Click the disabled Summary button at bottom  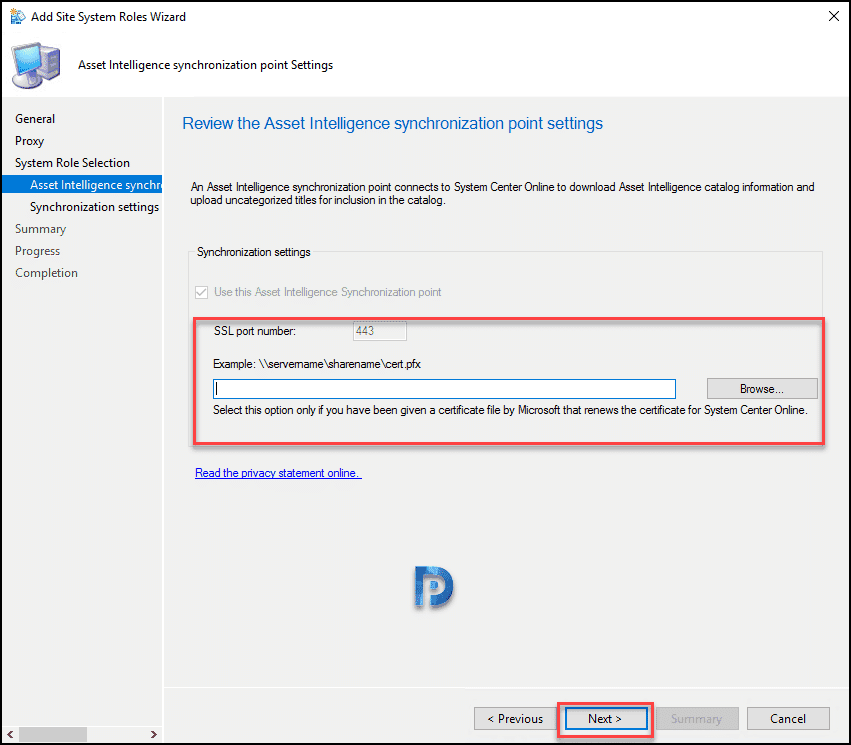click(697, 719)
